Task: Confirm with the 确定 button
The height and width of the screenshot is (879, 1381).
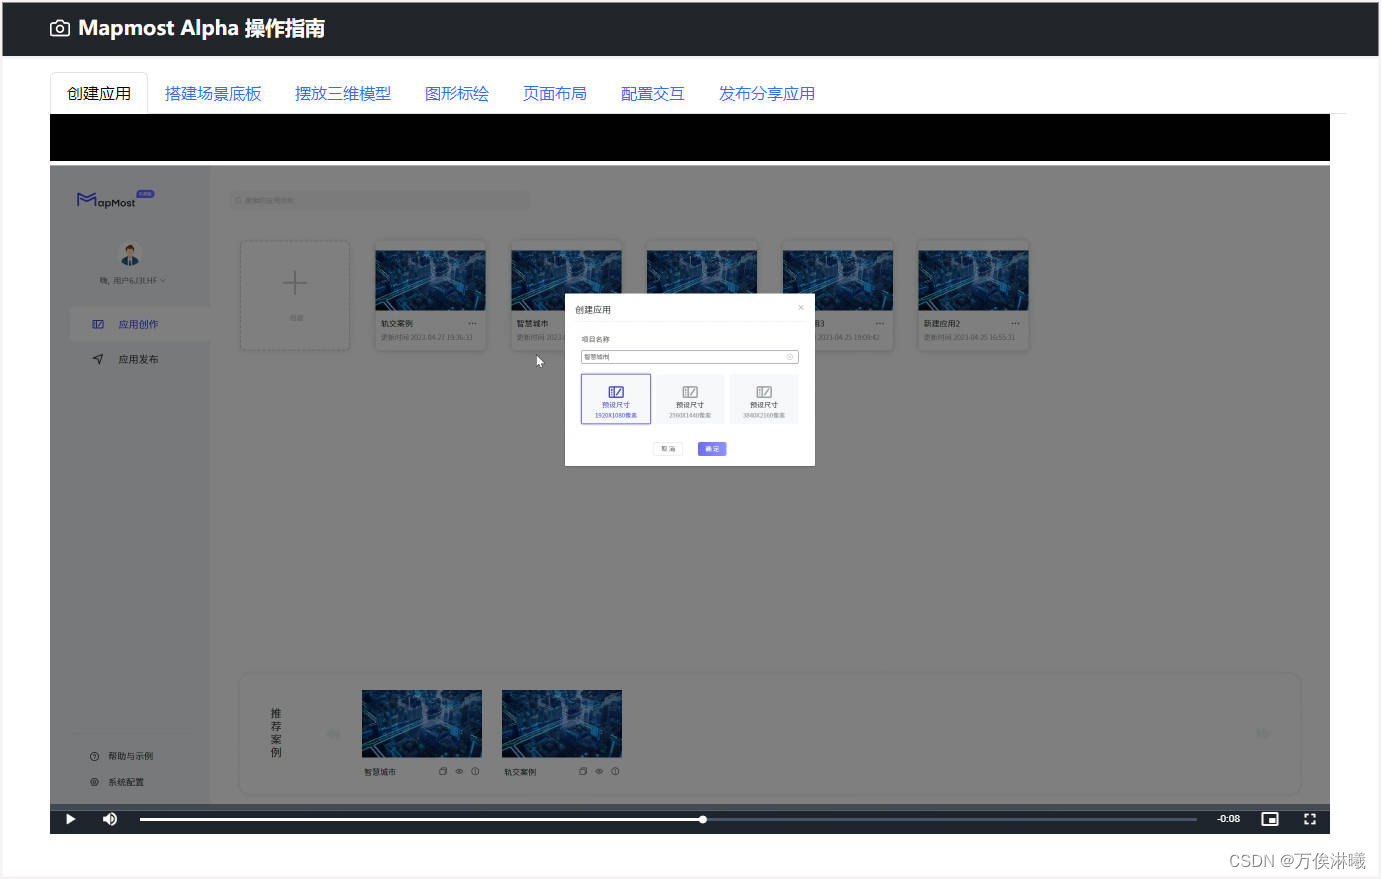Action: coord(712,449)
